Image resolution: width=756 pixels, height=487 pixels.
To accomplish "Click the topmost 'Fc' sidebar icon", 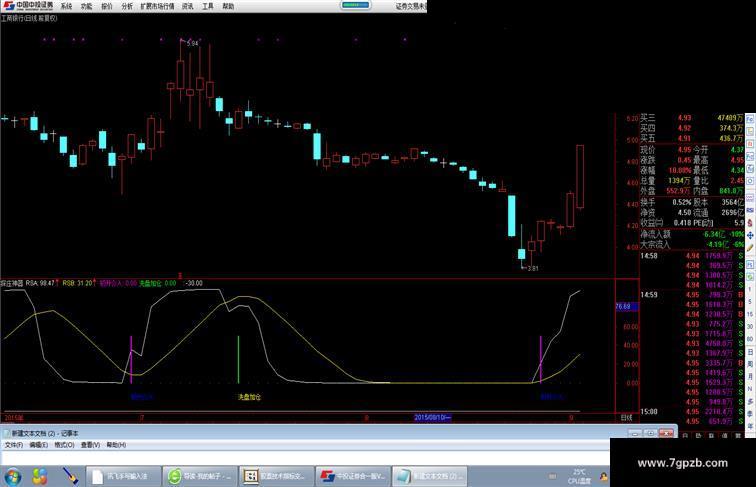I will pos(750,119).
